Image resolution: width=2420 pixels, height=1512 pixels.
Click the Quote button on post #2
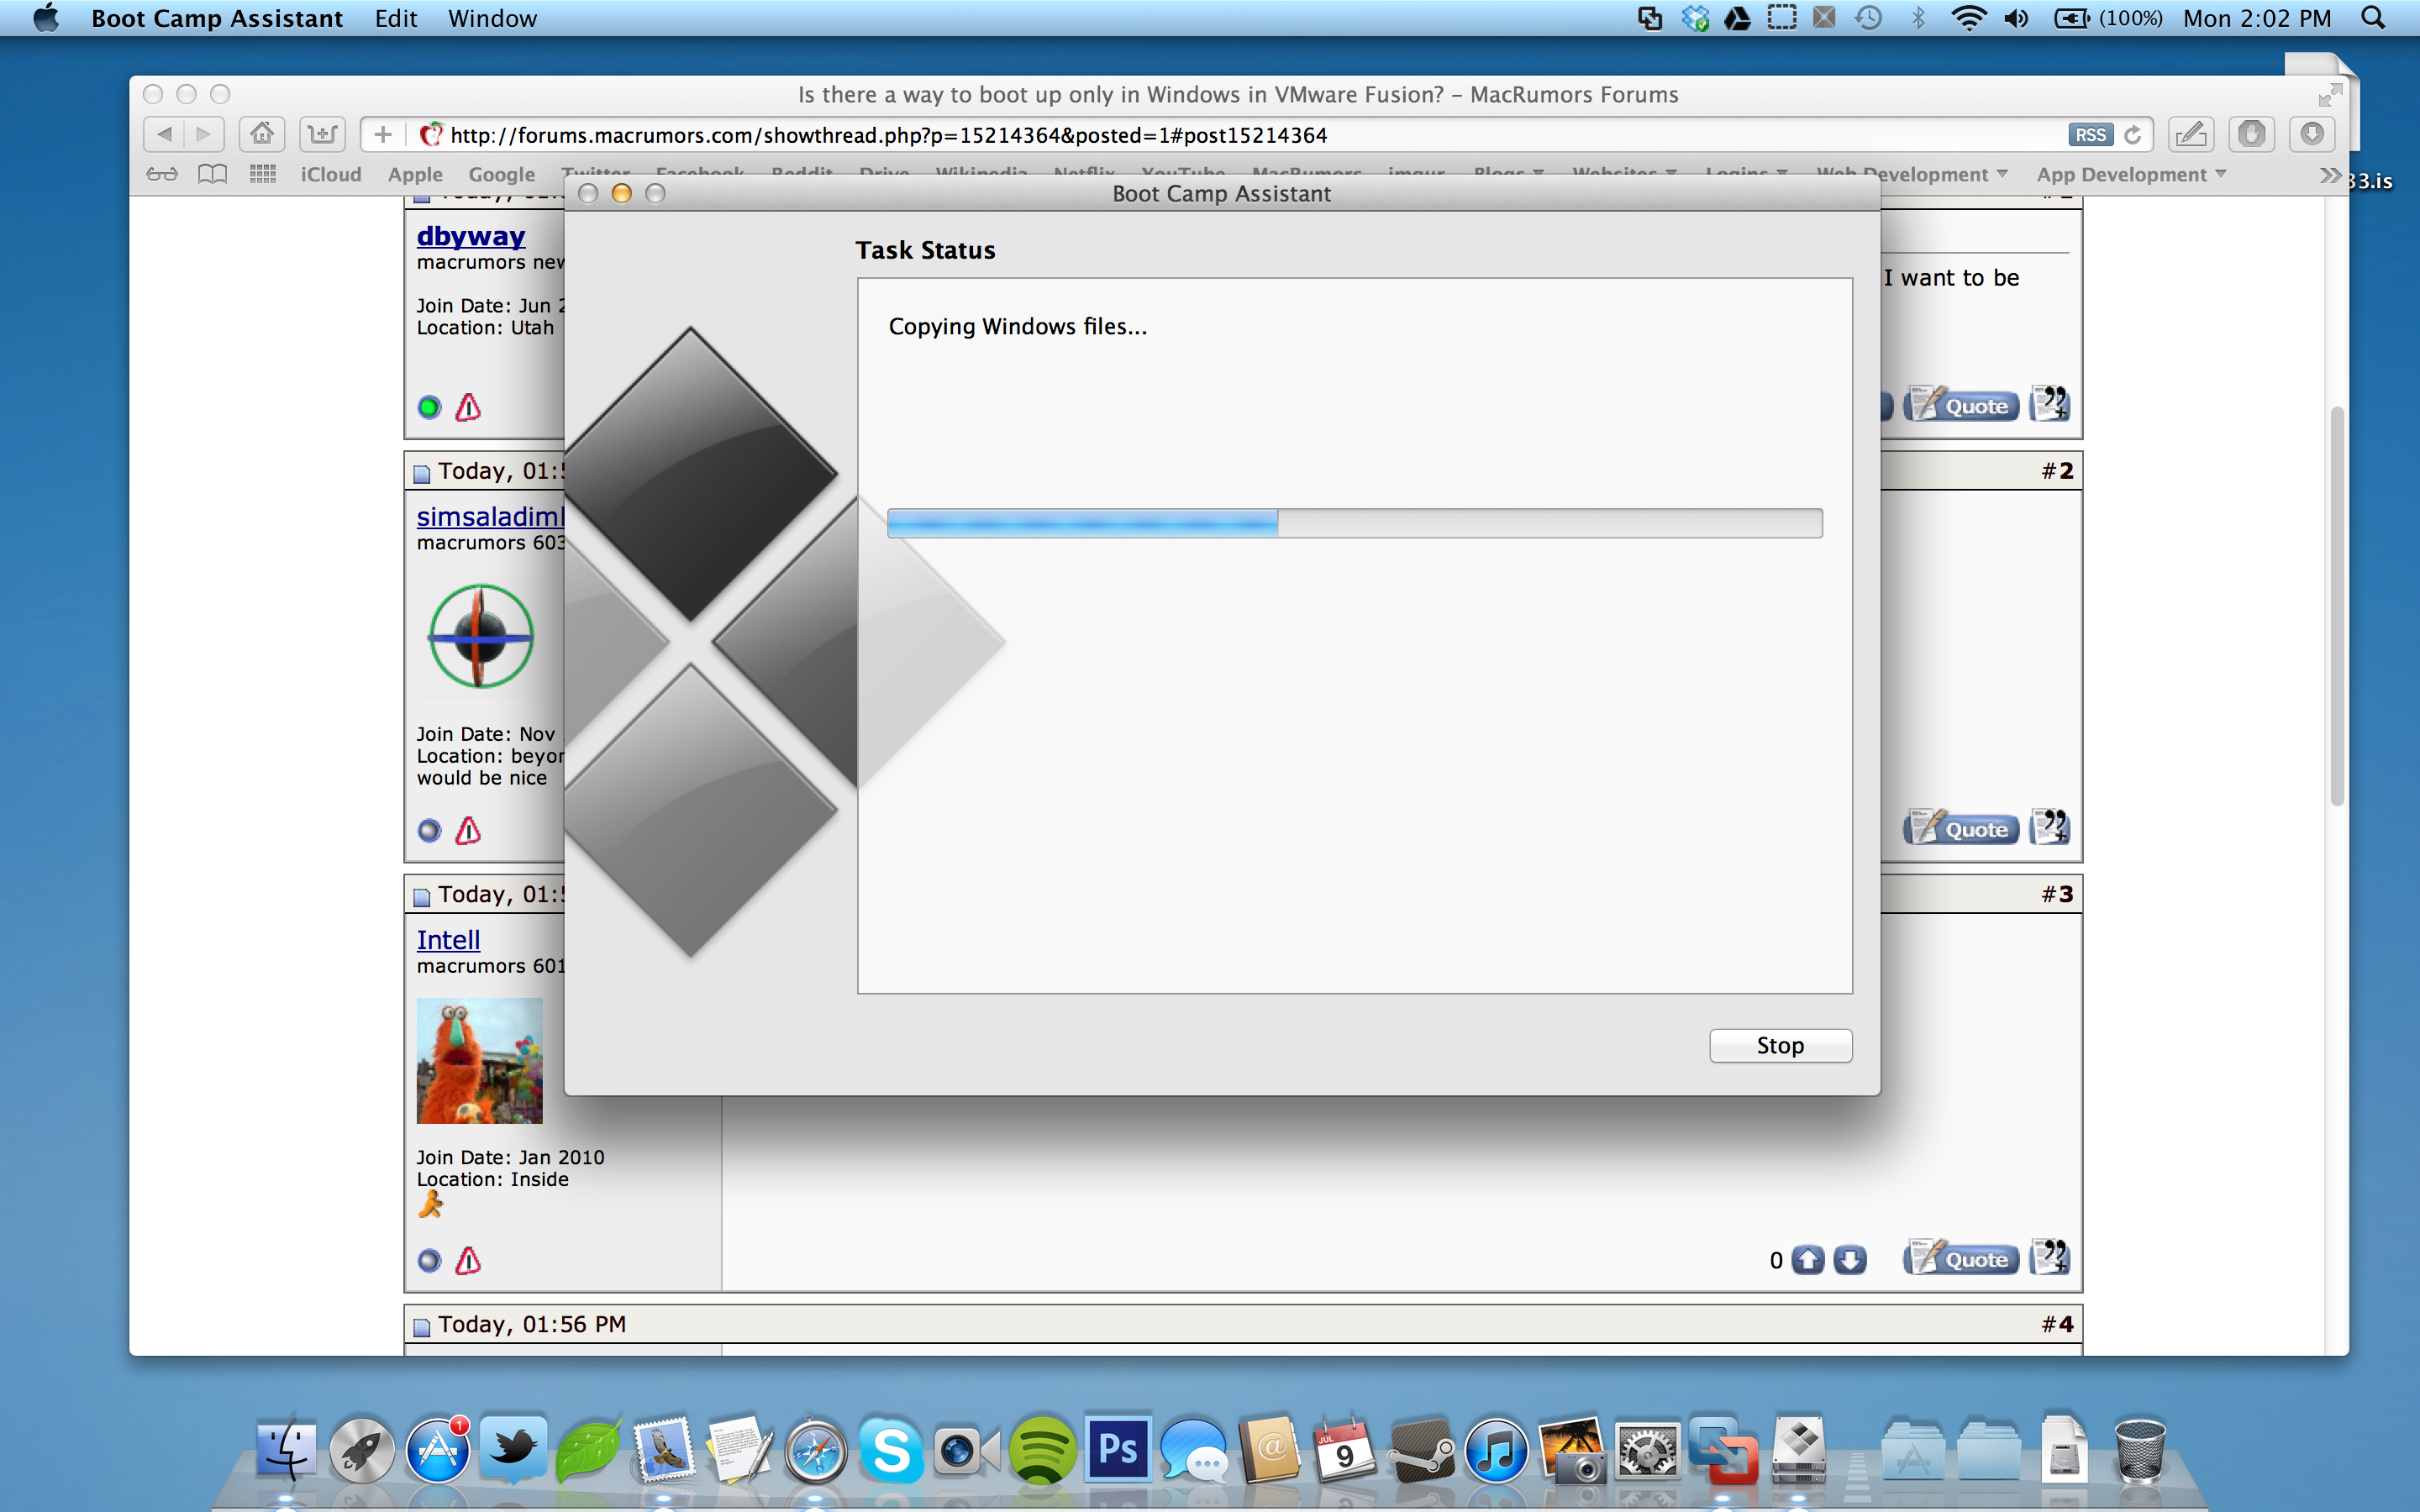(1961, 828)
